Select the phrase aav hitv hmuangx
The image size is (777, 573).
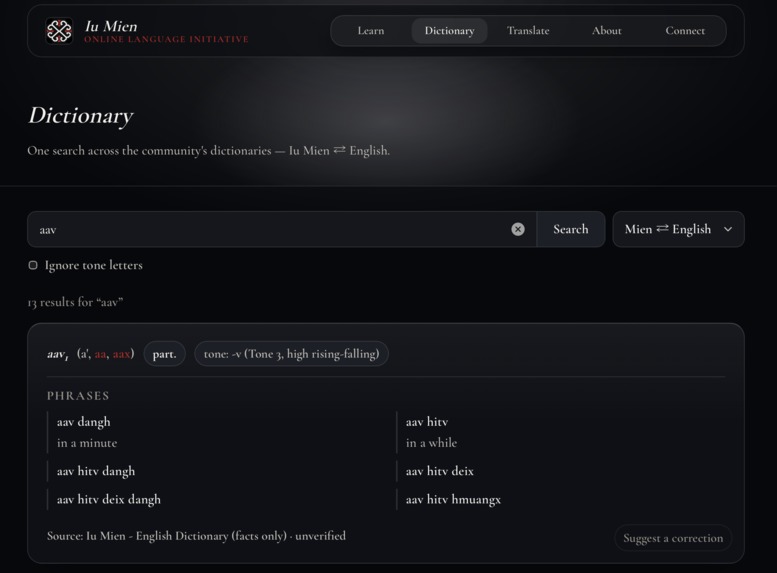453,499
